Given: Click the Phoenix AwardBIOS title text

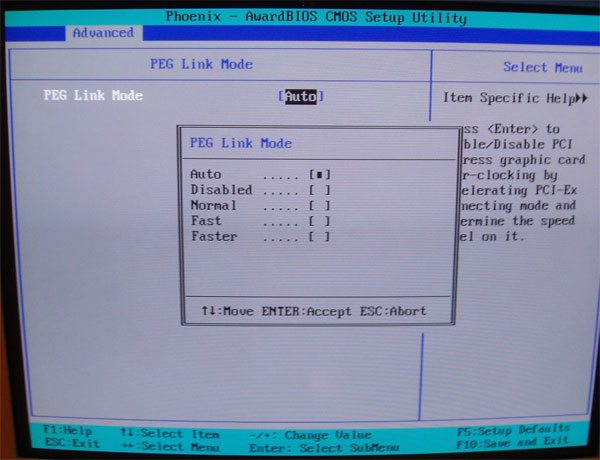Looking at the screenshot, I should (x=316, y=17).
